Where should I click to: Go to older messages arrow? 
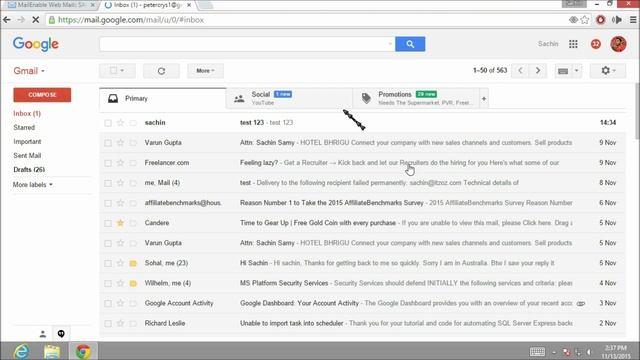538,71
